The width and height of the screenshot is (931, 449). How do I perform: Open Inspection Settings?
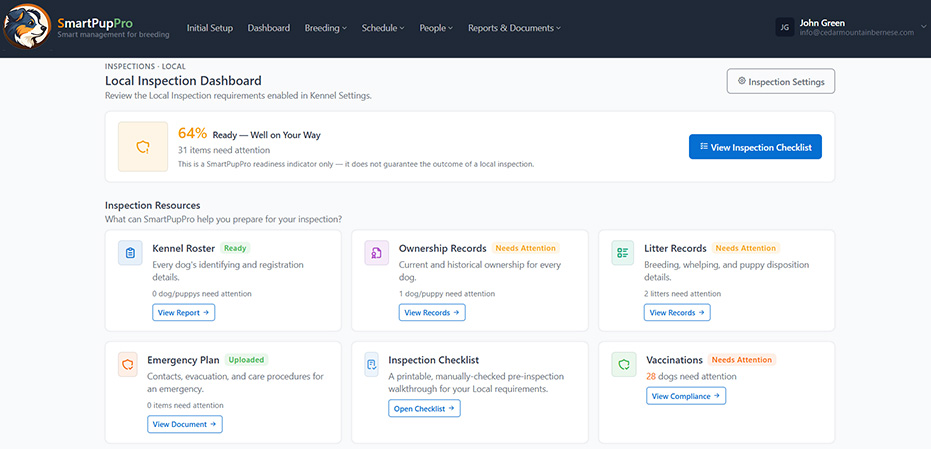[x=781, y=81]
